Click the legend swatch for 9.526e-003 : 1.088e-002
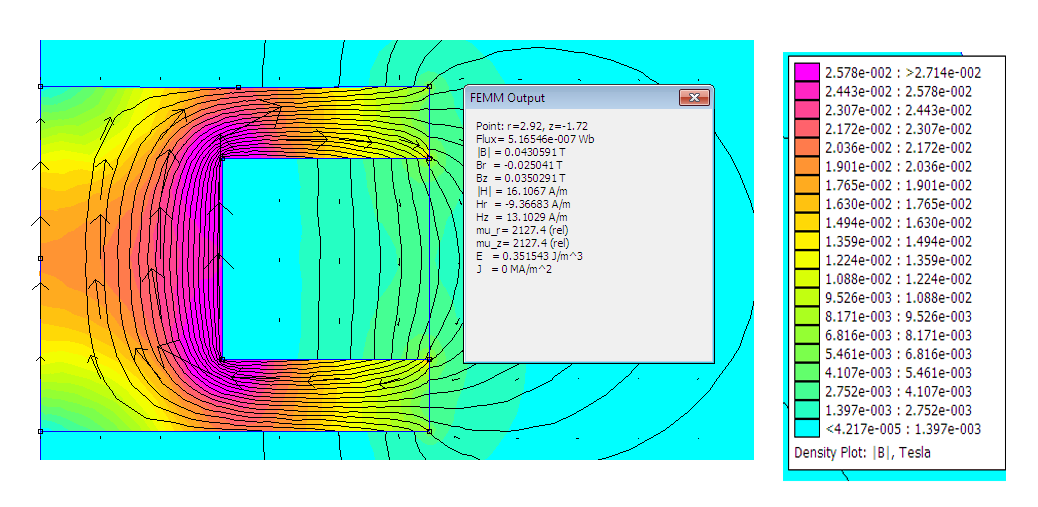Screen dimensions: 1038x507 point(806,297)
